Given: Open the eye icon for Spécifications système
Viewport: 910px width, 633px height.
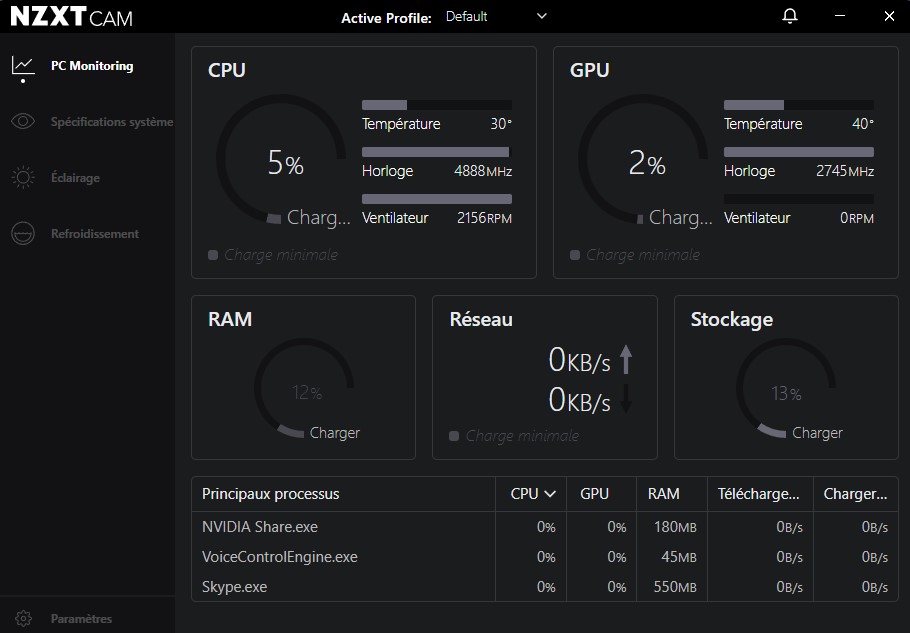Looking at the screenshot, I should [23, 122].
